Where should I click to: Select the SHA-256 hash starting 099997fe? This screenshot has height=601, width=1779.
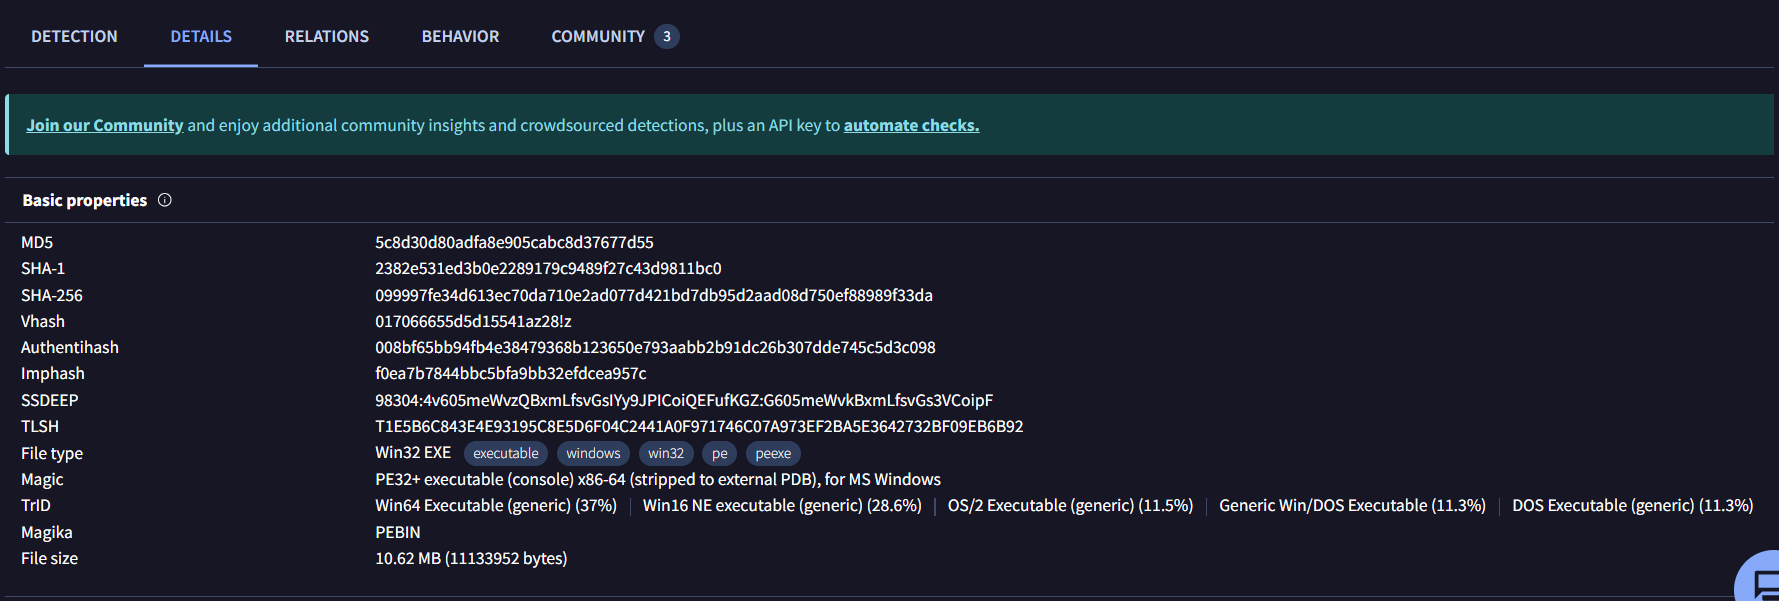tap(654, 295)
